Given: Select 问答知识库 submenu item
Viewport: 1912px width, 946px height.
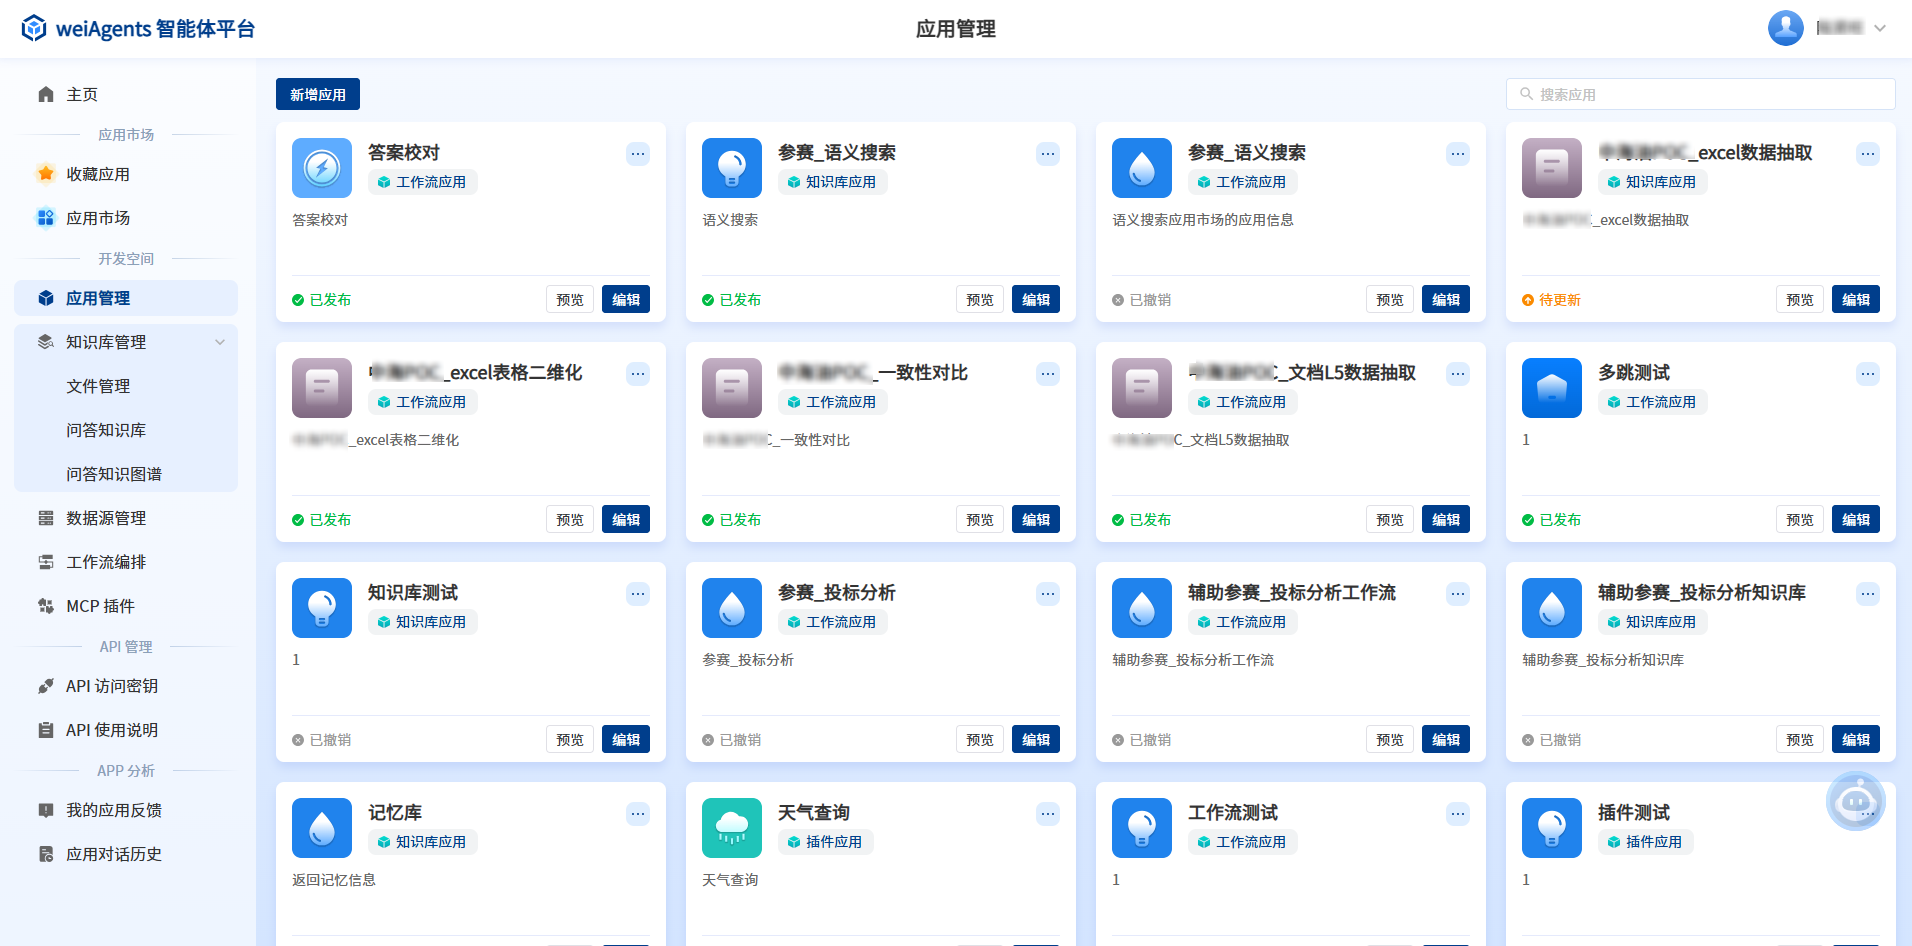Looking at the screenshot, I should pos(106,430).
